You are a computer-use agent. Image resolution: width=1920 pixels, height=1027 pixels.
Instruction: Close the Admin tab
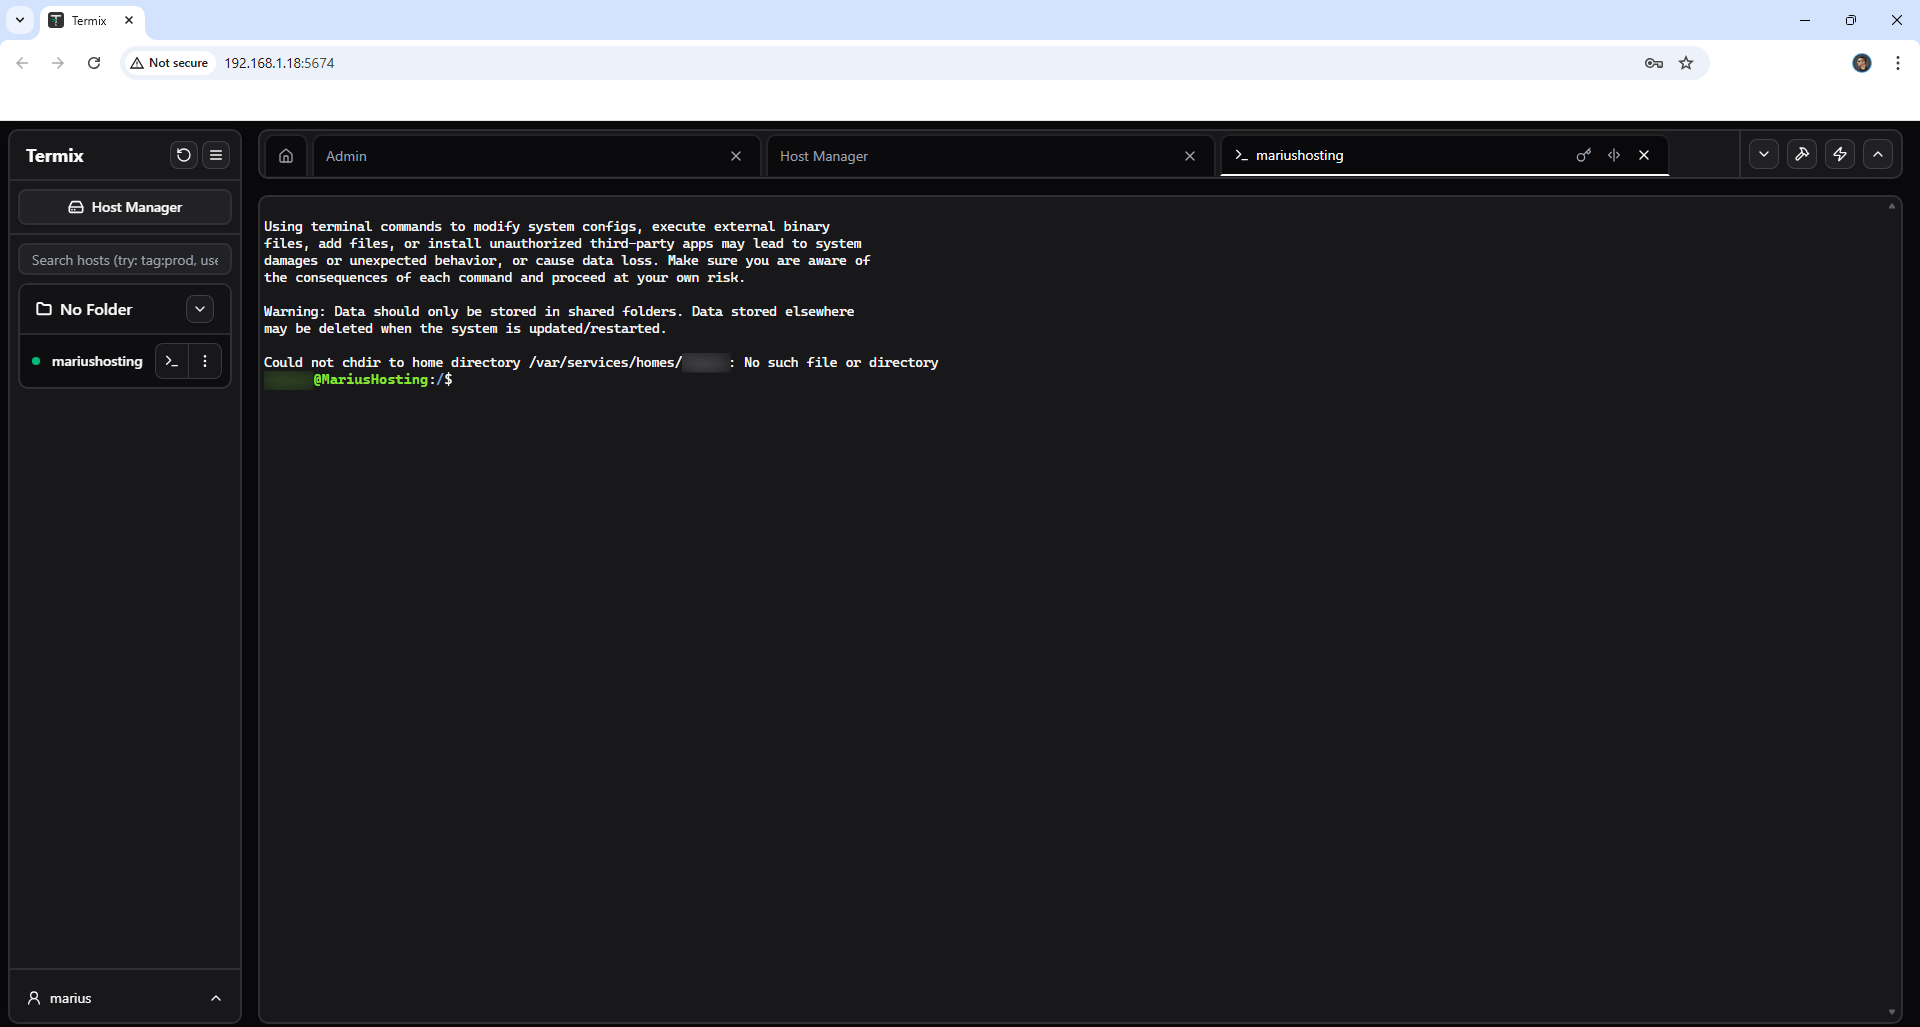coord(736,156)
